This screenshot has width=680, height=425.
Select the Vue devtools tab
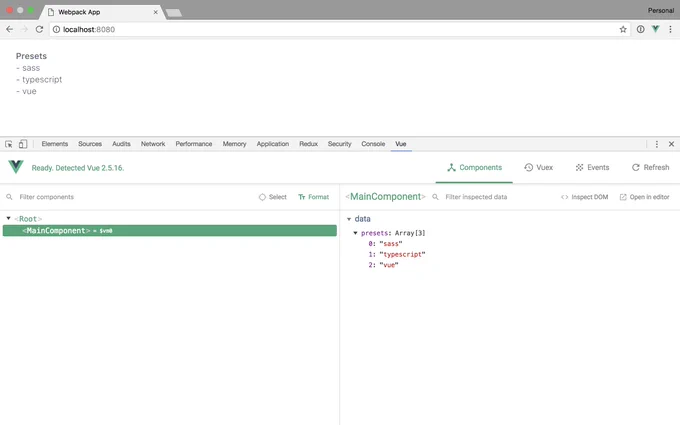(x=401, y=144)
